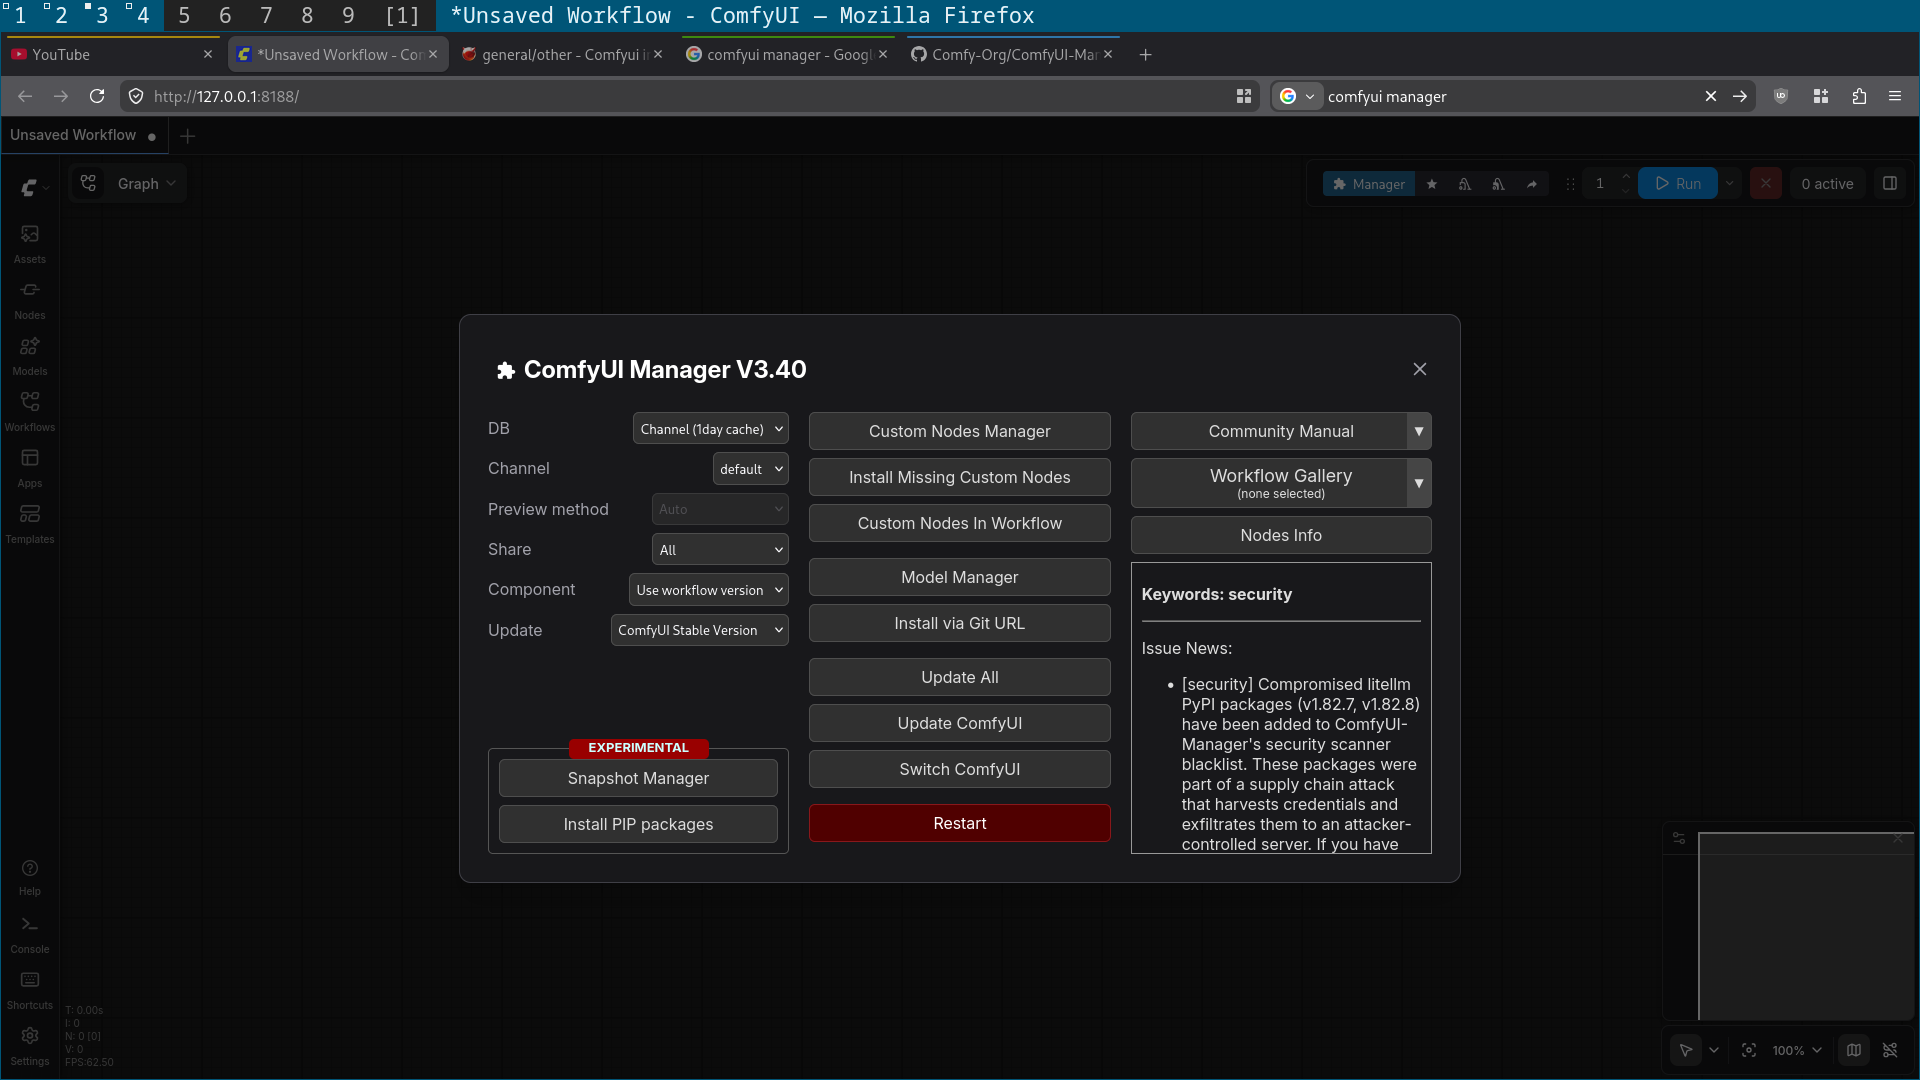Open Custom Nodes Manager
The width and height of the screenshot is (1920, 1080).
[960, 431]
